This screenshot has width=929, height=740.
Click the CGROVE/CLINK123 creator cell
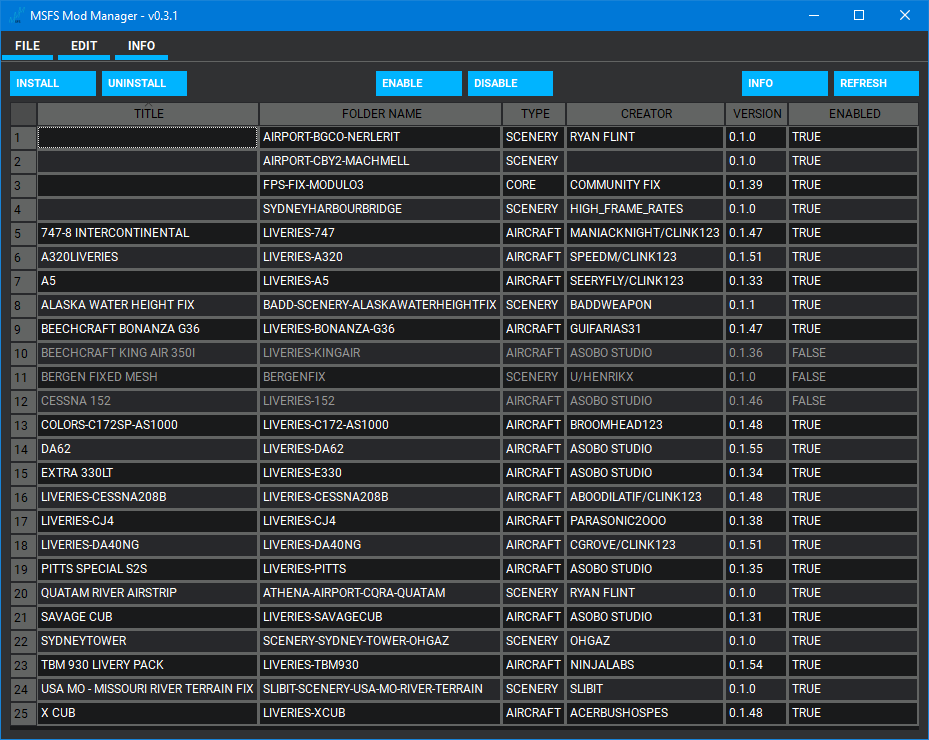pos(645,545)
